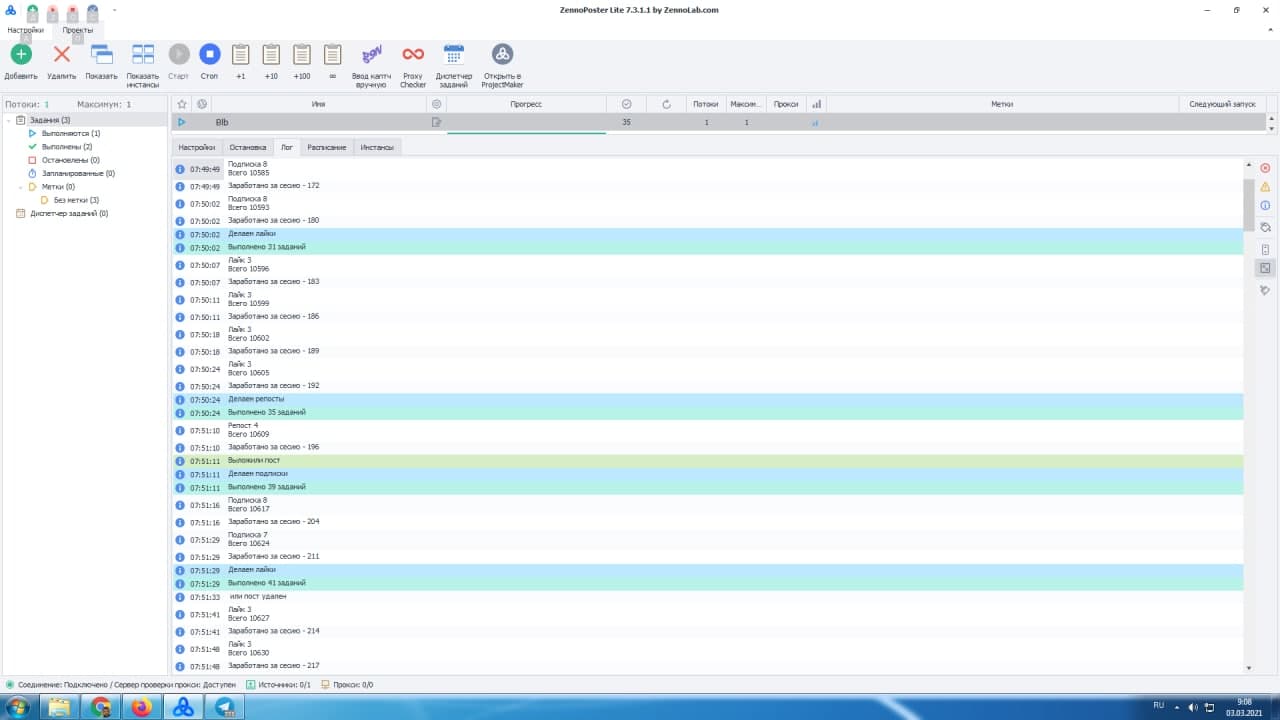The height and width of the screenshot is (720, 1280).
Task: Click the document icon in log sidebar
Action: [x=1265, y=249]
